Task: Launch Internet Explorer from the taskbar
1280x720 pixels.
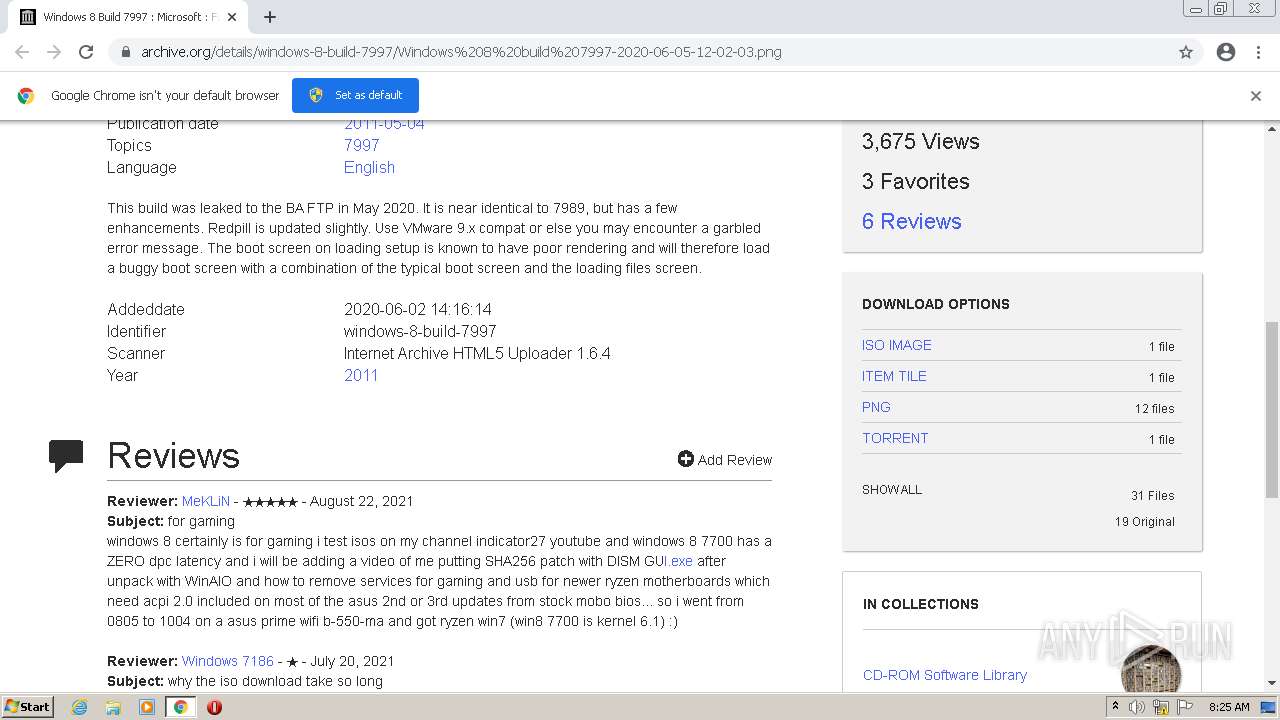Action: click(79, 707)
